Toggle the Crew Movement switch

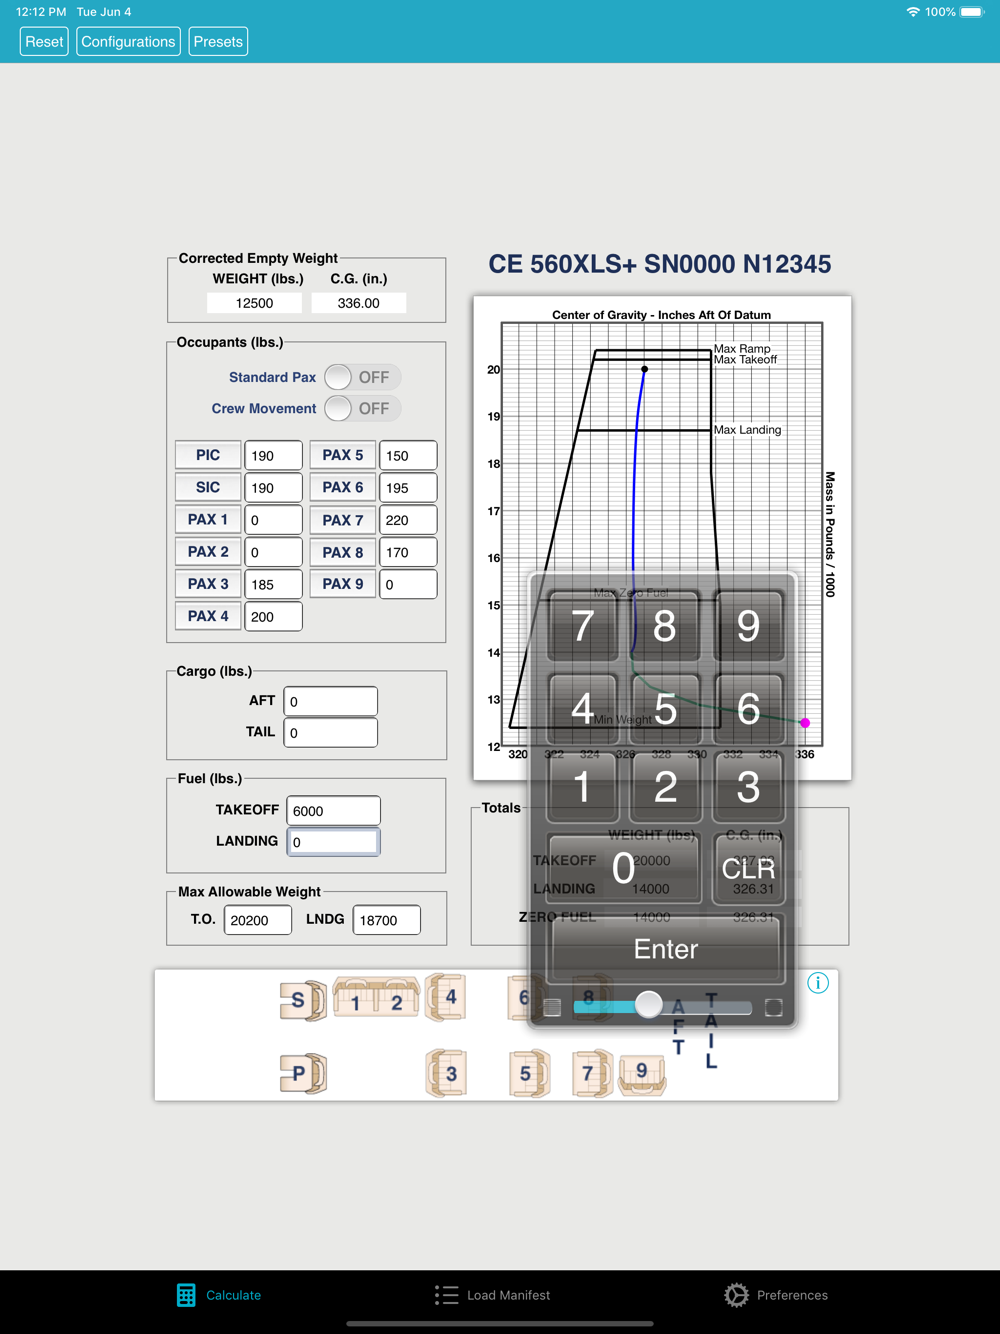tap(362, 408)
